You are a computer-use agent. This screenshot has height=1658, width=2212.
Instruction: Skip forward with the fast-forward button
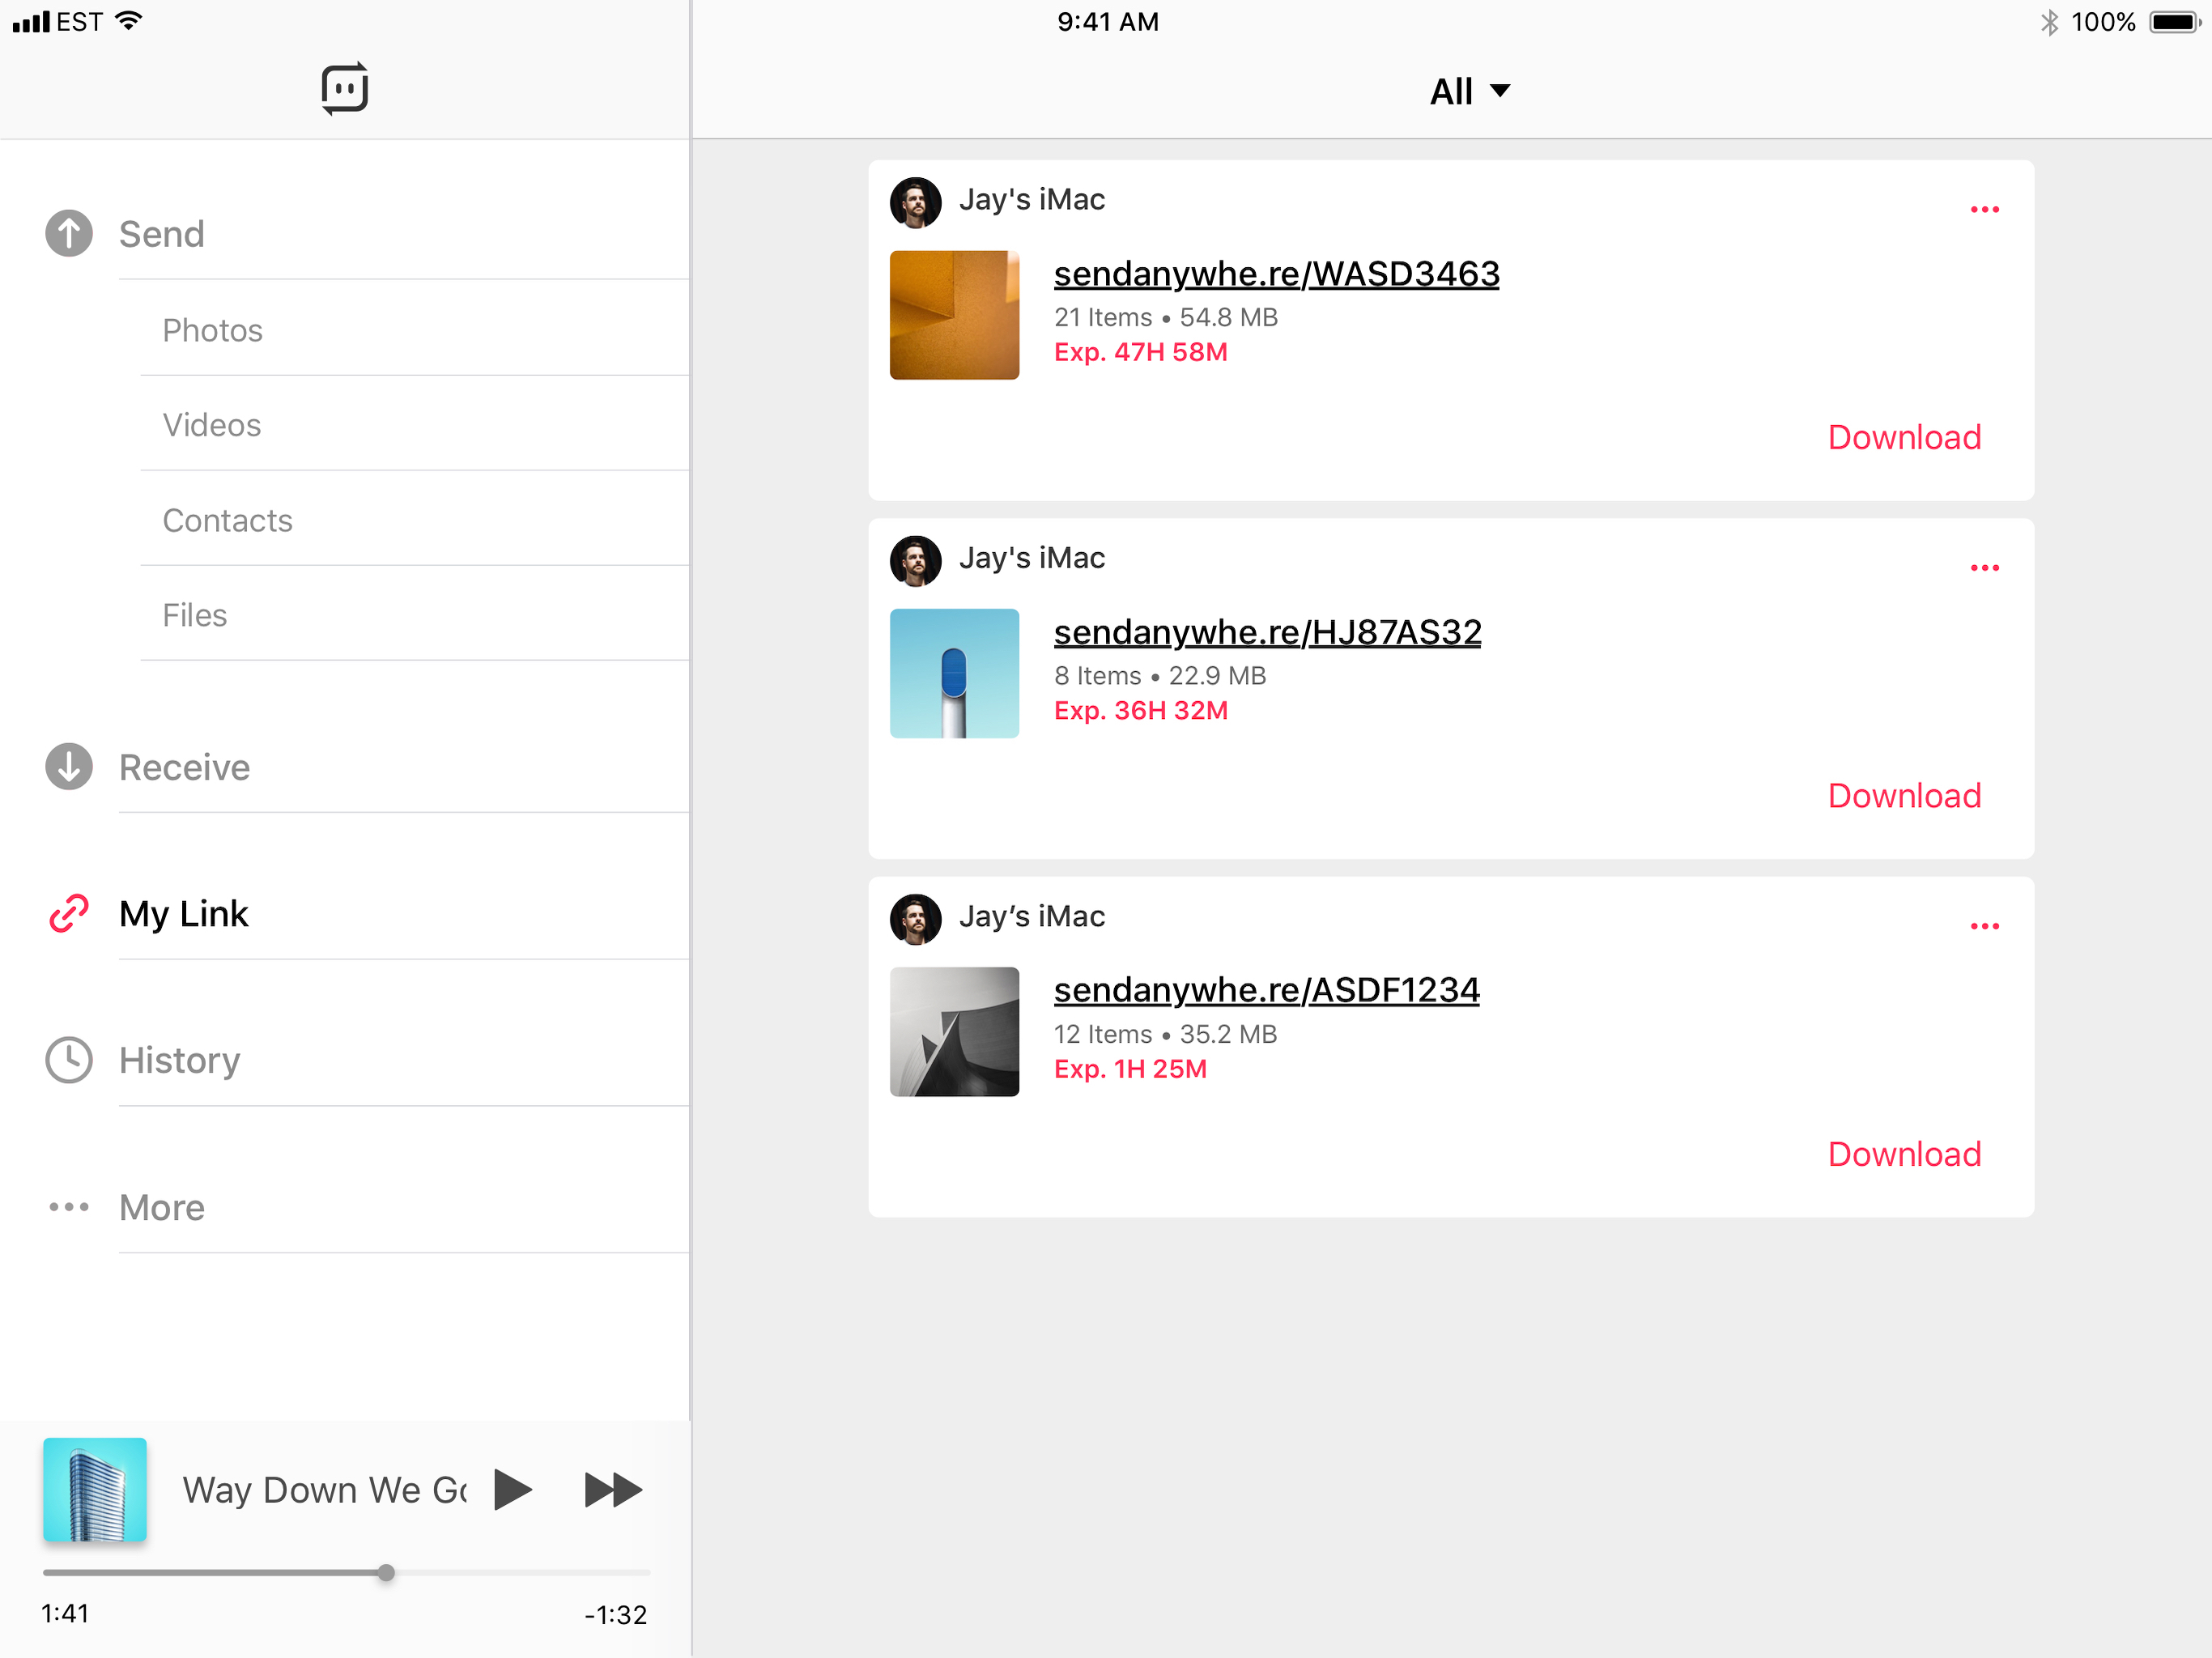(612, 1490)
